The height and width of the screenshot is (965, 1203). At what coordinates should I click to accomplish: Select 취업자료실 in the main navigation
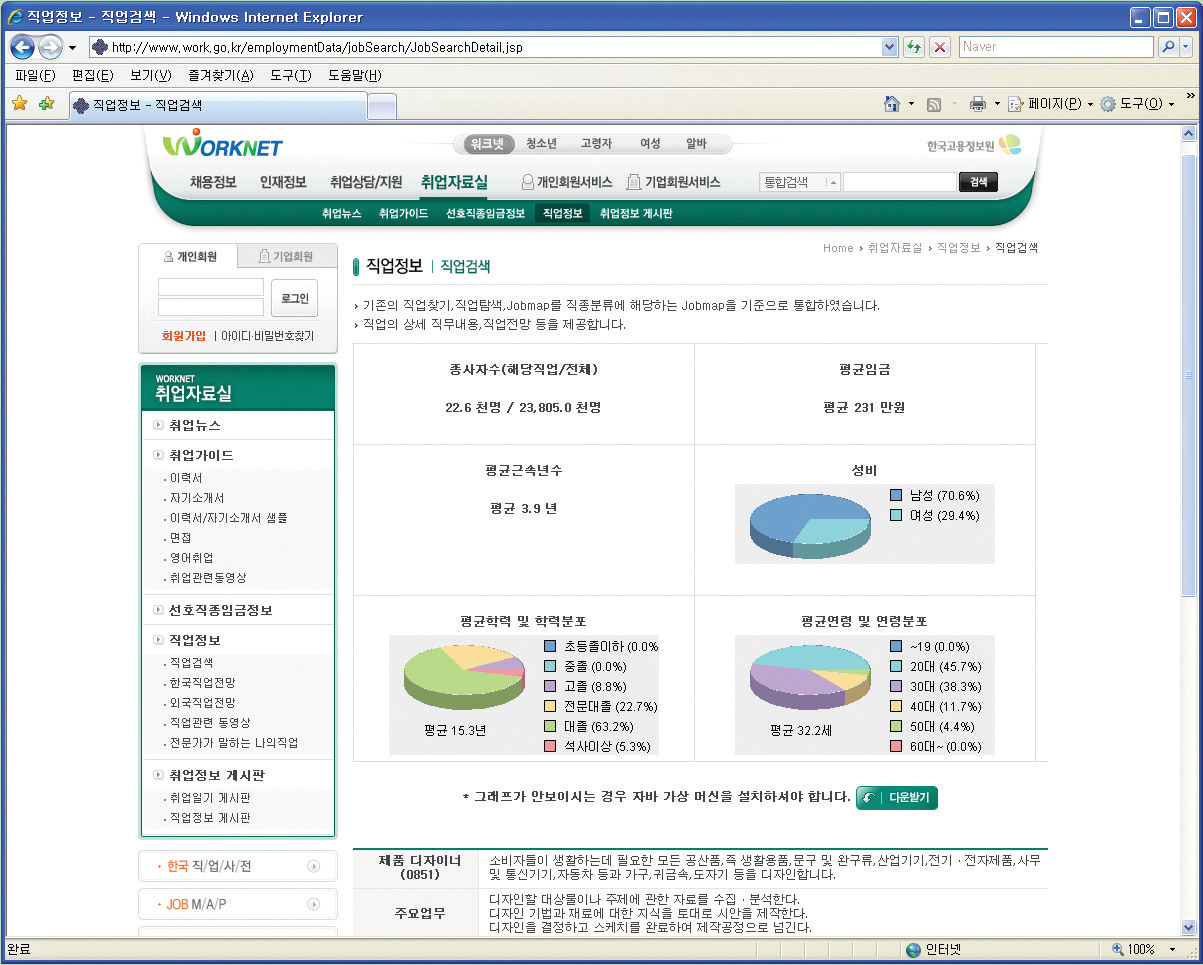[x=454, y=182]
